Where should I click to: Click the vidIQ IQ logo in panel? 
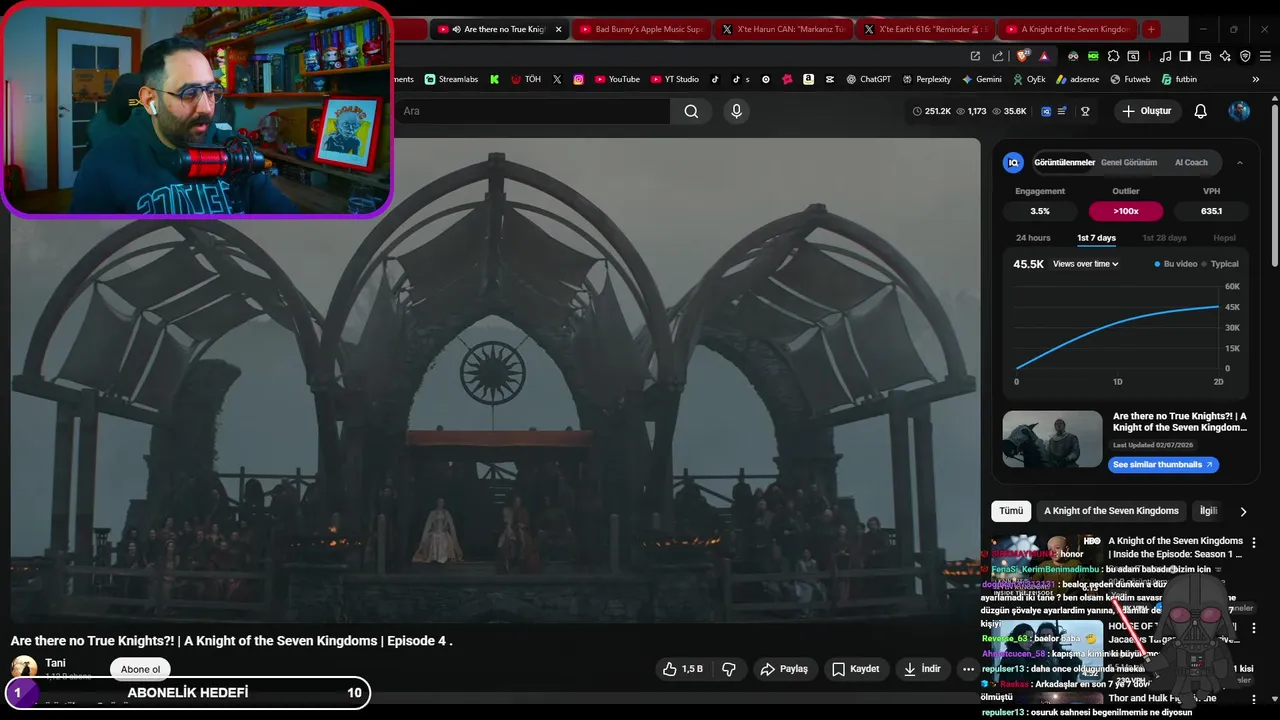point(1013,162)
